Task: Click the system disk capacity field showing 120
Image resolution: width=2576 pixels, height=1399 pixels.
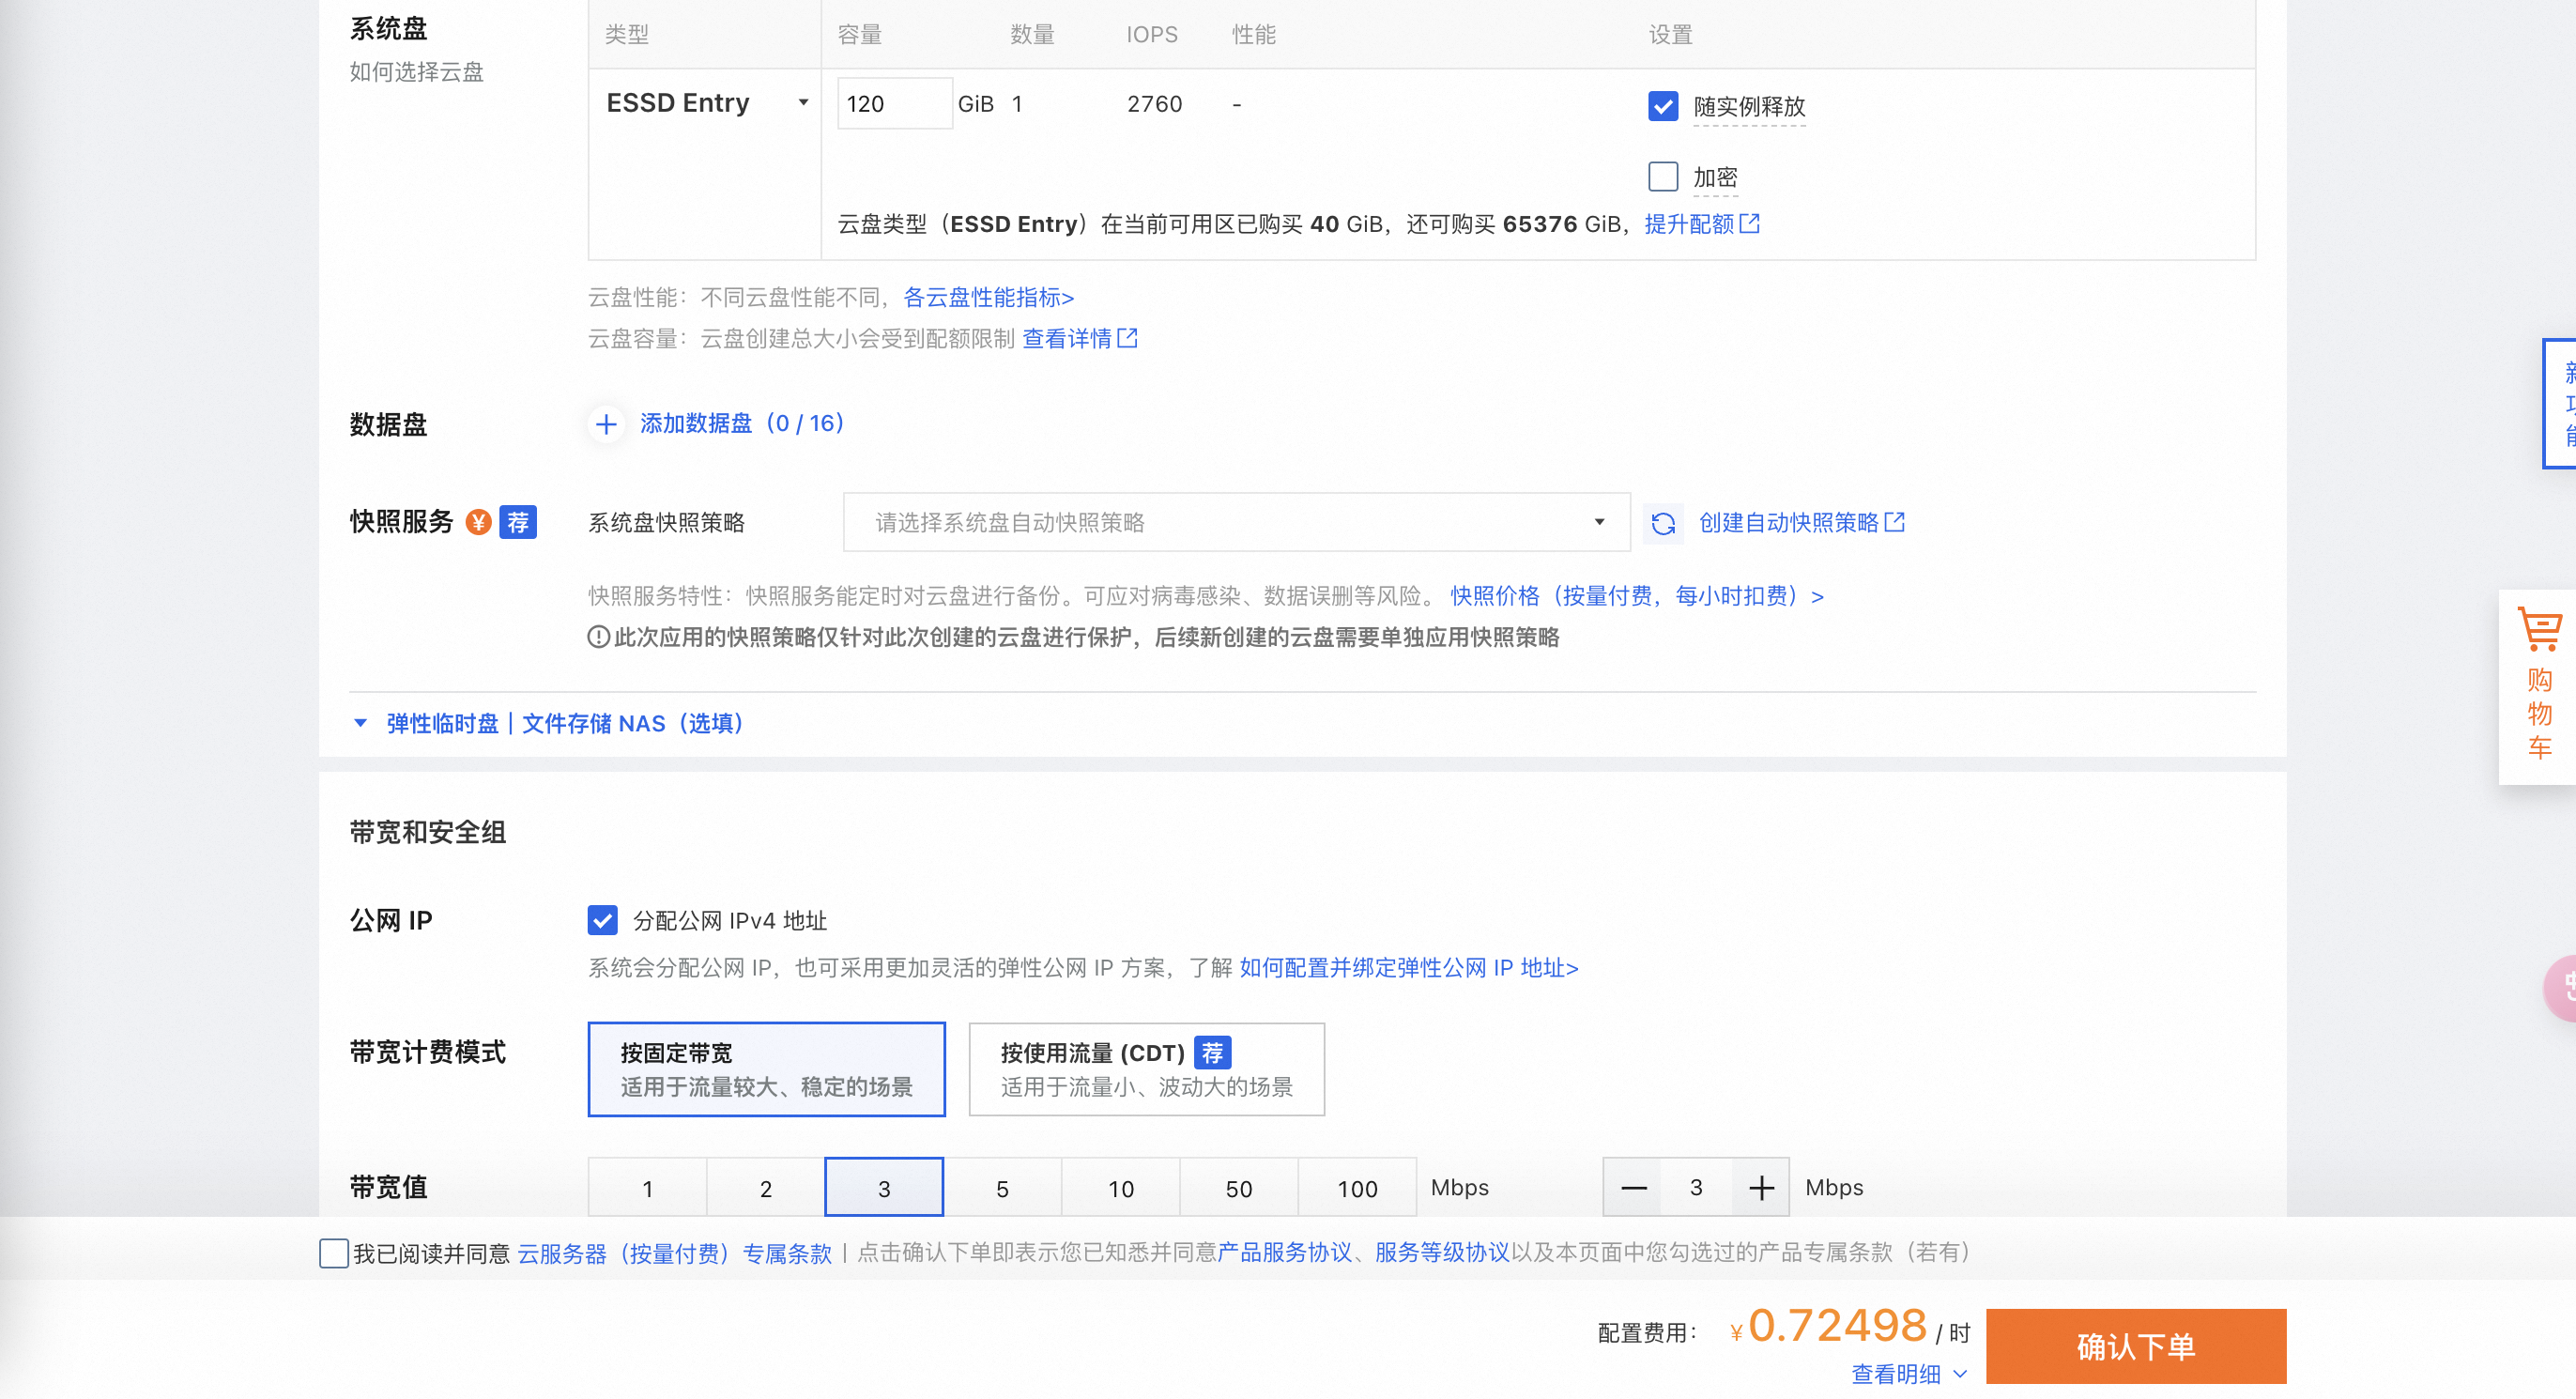Action: (x=894, y=103)
